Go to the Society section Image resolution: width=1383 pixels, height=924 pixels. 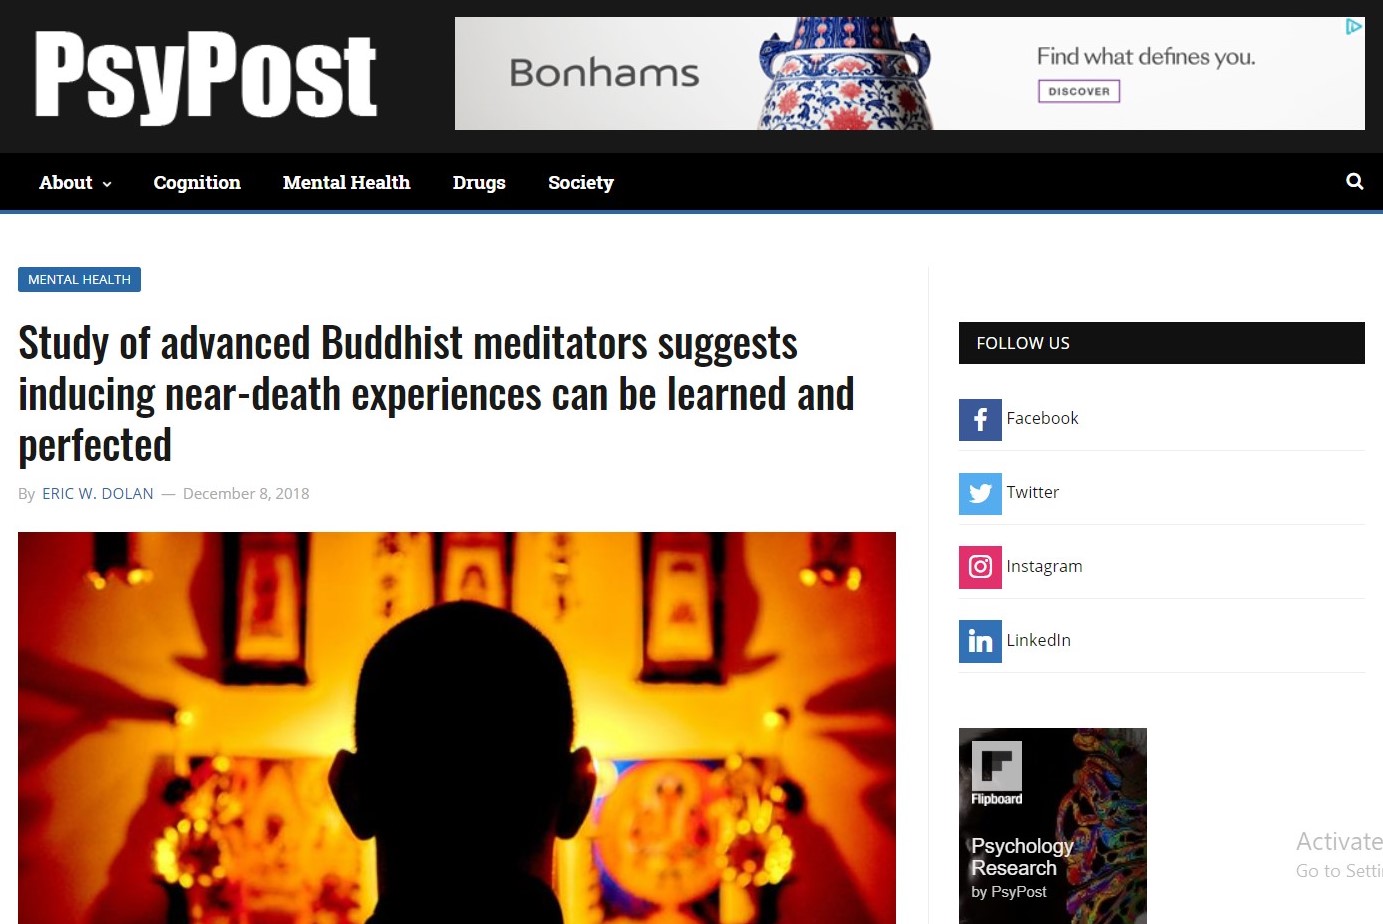581,182
